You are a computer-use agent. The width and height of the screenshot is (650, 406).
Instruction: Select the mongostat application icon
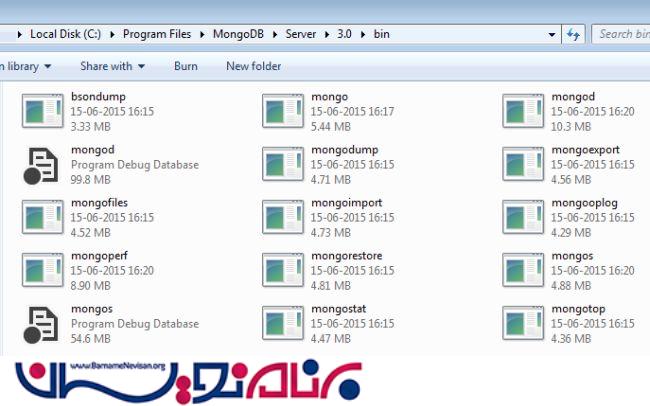point(283,323)
